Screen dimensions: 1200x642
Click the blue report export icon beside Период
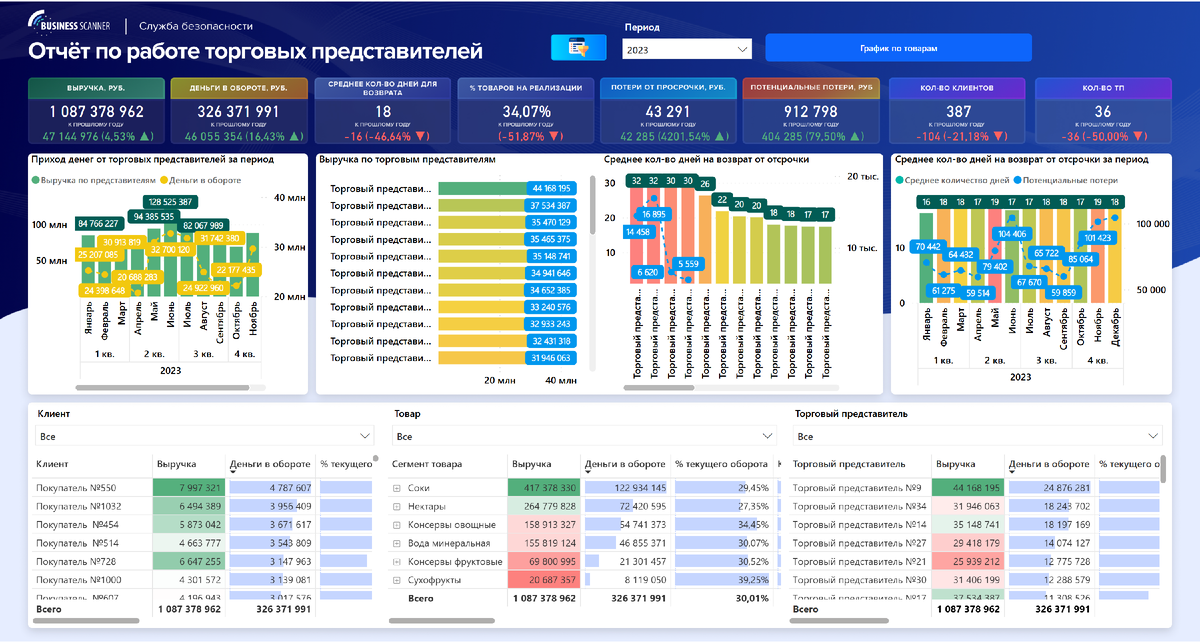[578, 46]
